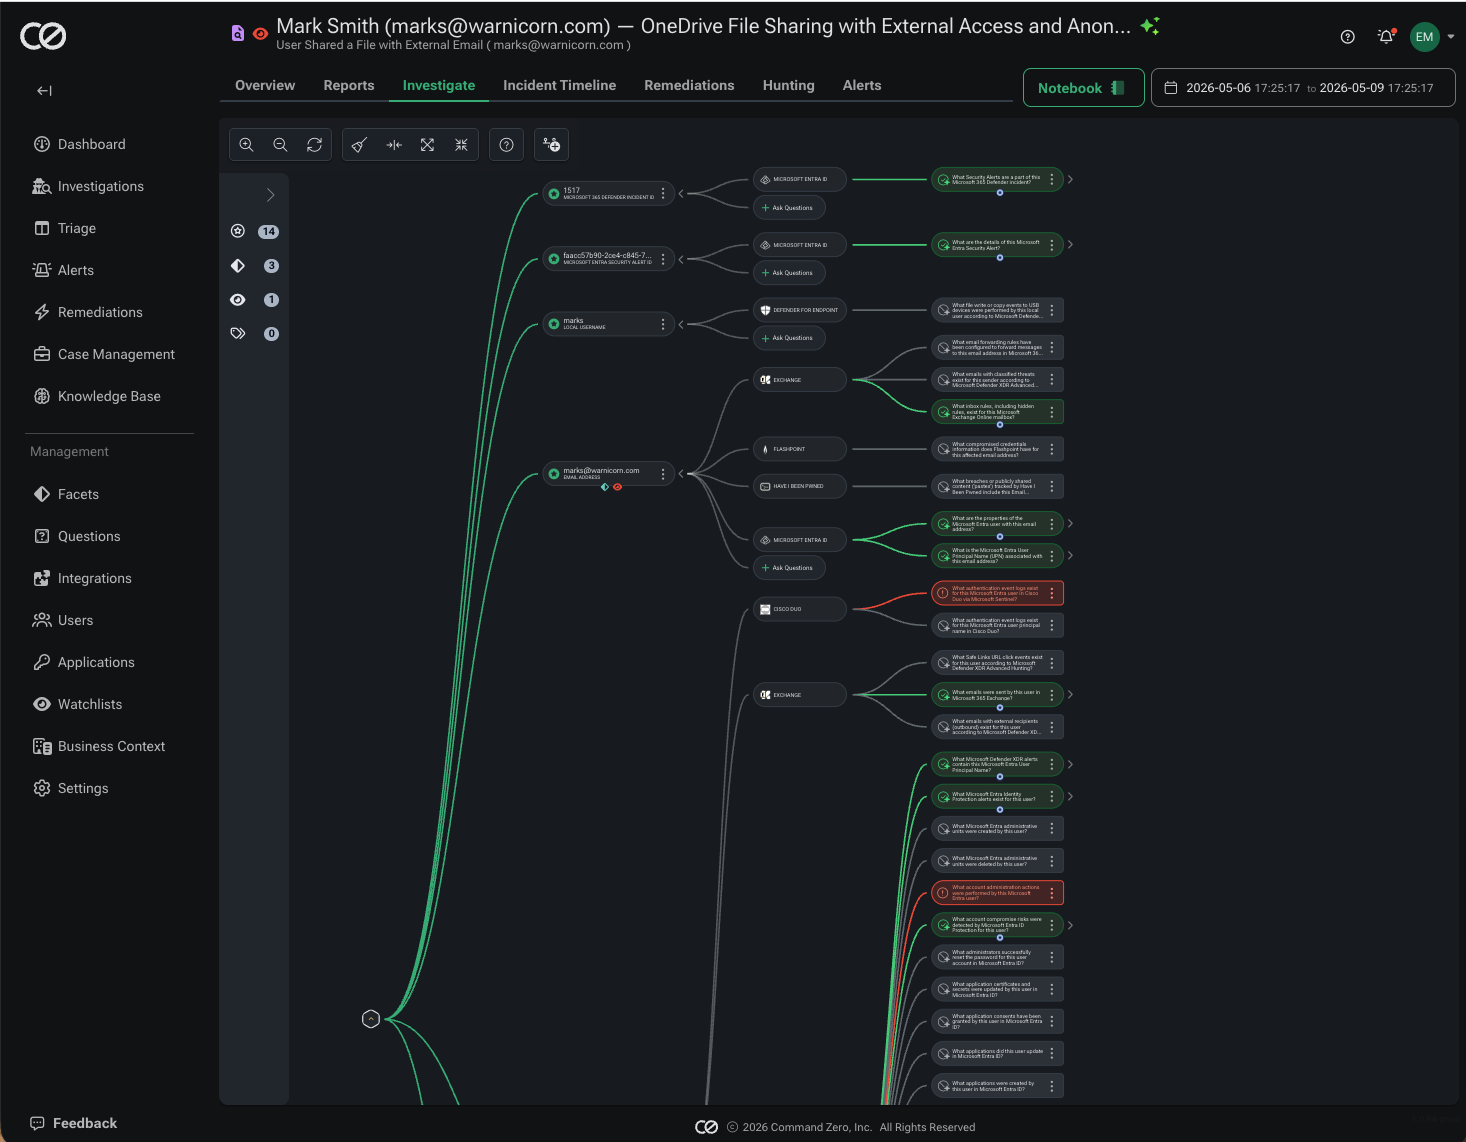Click the tags facet icon with count 0
This screenshot has width=1466, height=1142.
(x=238, y=334)
